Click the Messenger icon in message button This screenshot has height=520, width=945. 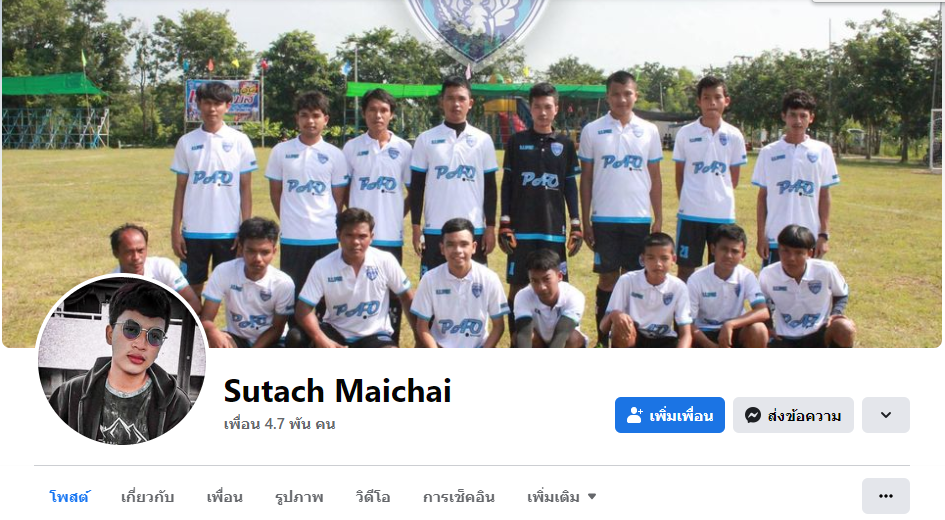pos(753,415)
